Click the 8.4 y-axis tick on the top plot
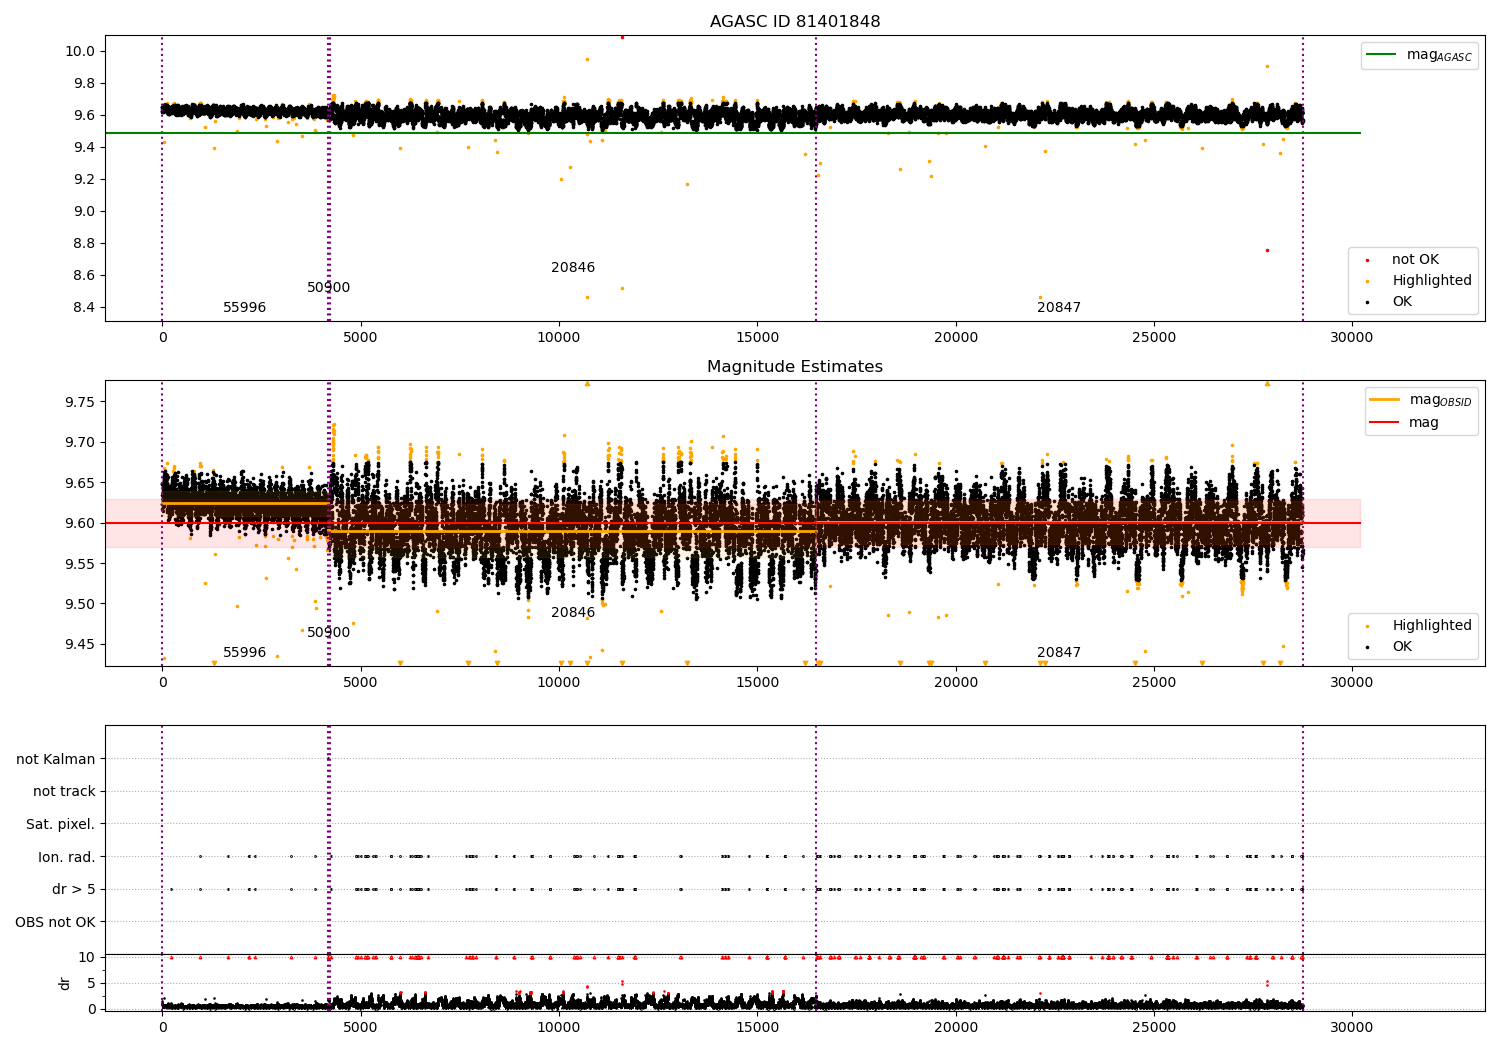 coord(85,307)
